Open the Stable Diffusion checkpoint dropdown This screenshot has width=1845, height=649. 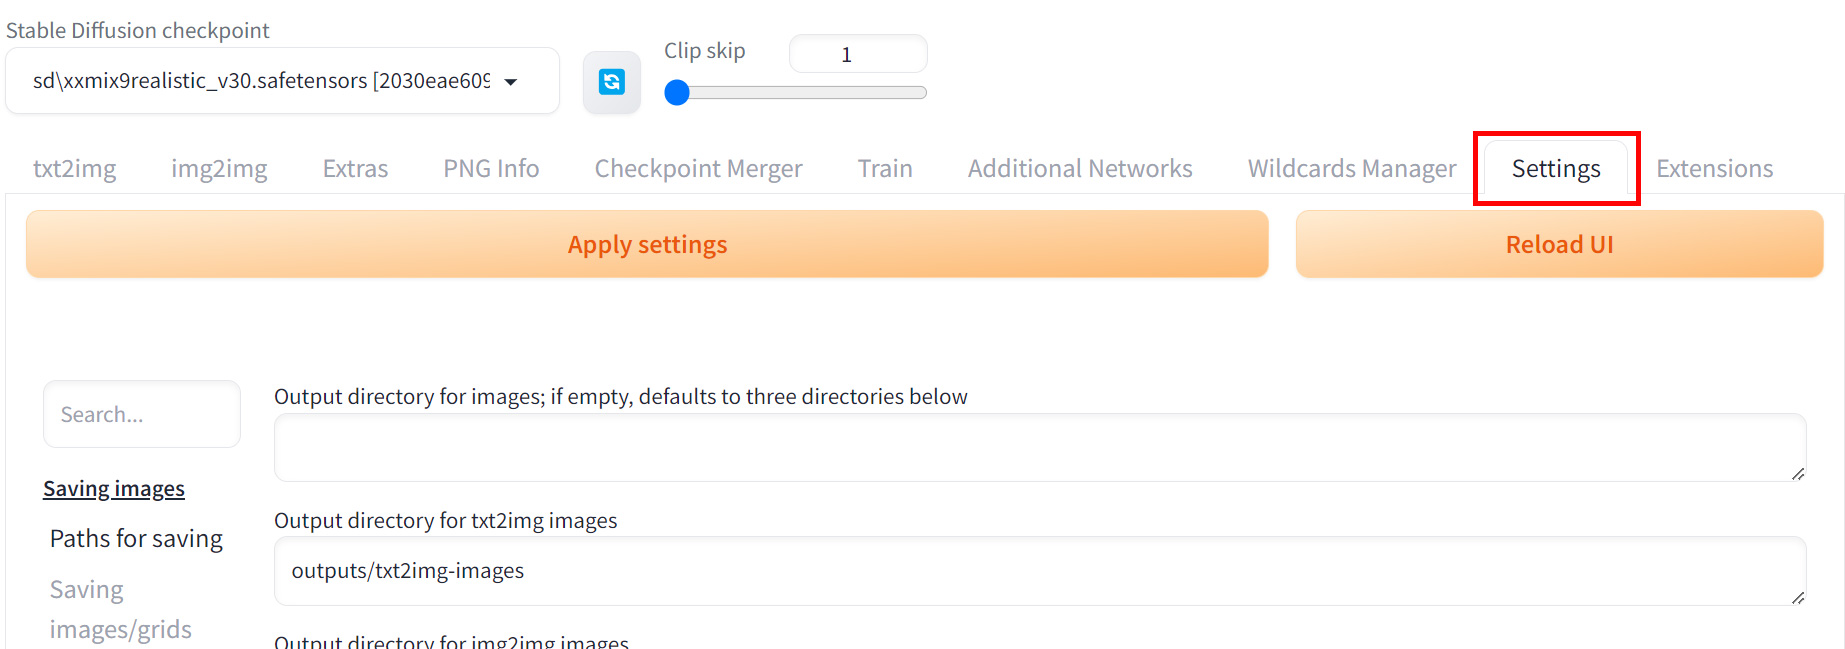[281, 81]
